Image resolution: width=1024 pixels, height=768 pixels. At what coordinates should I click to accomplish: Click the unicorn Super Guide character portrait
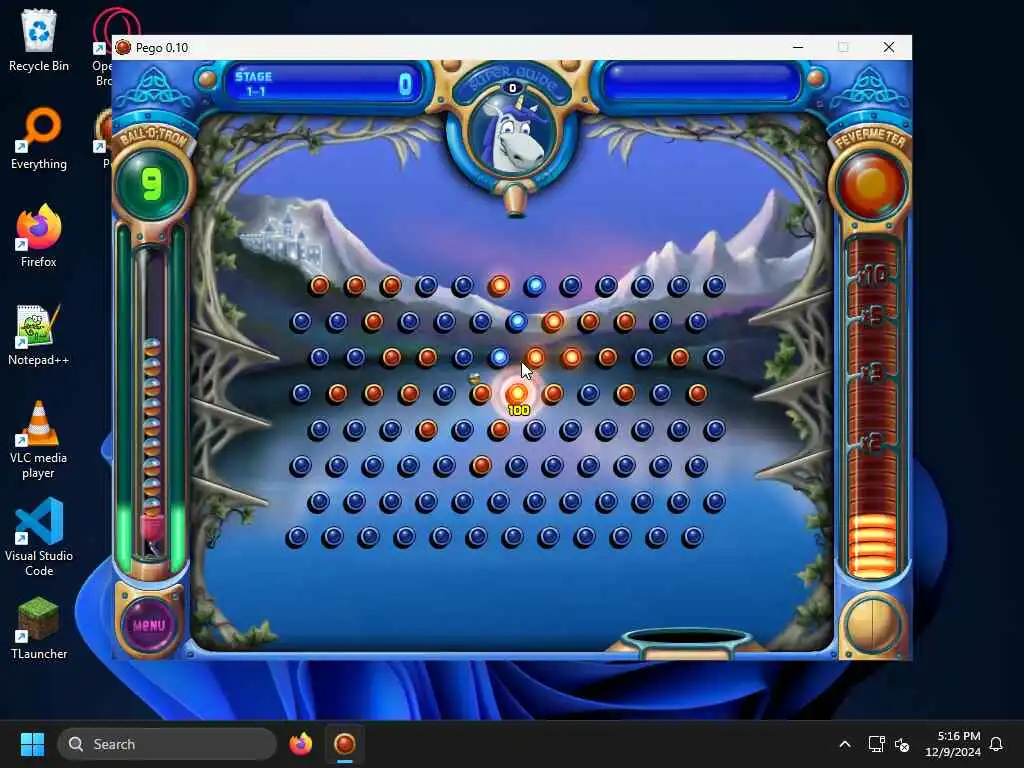513,136
